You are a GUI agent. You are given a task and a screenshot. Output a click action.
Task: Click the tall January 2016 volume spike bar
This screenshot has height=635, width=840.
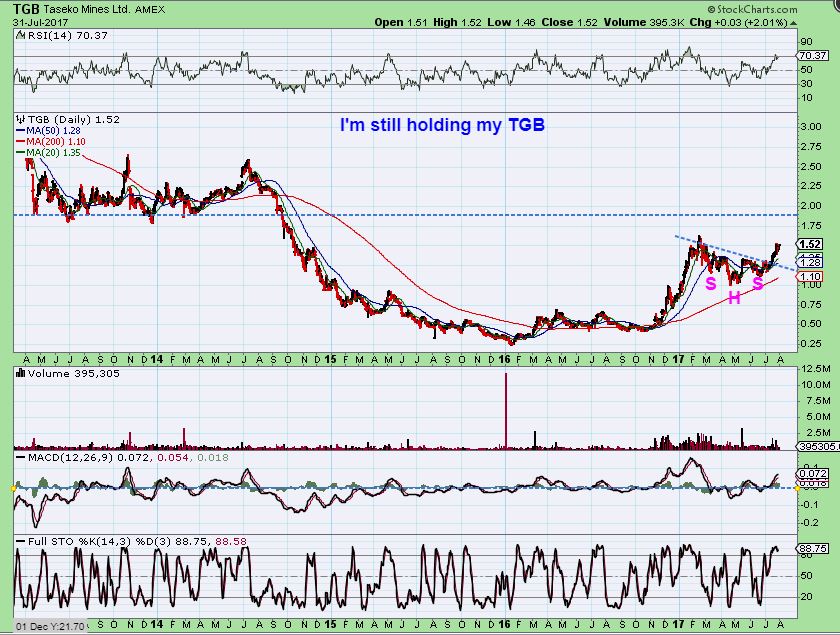(x=505, y=410)
